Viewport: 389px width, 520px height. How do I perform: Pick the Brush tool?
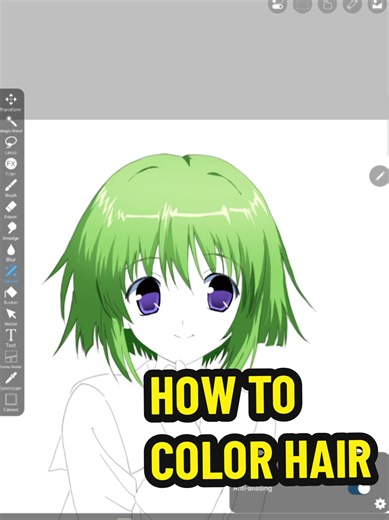11,188
